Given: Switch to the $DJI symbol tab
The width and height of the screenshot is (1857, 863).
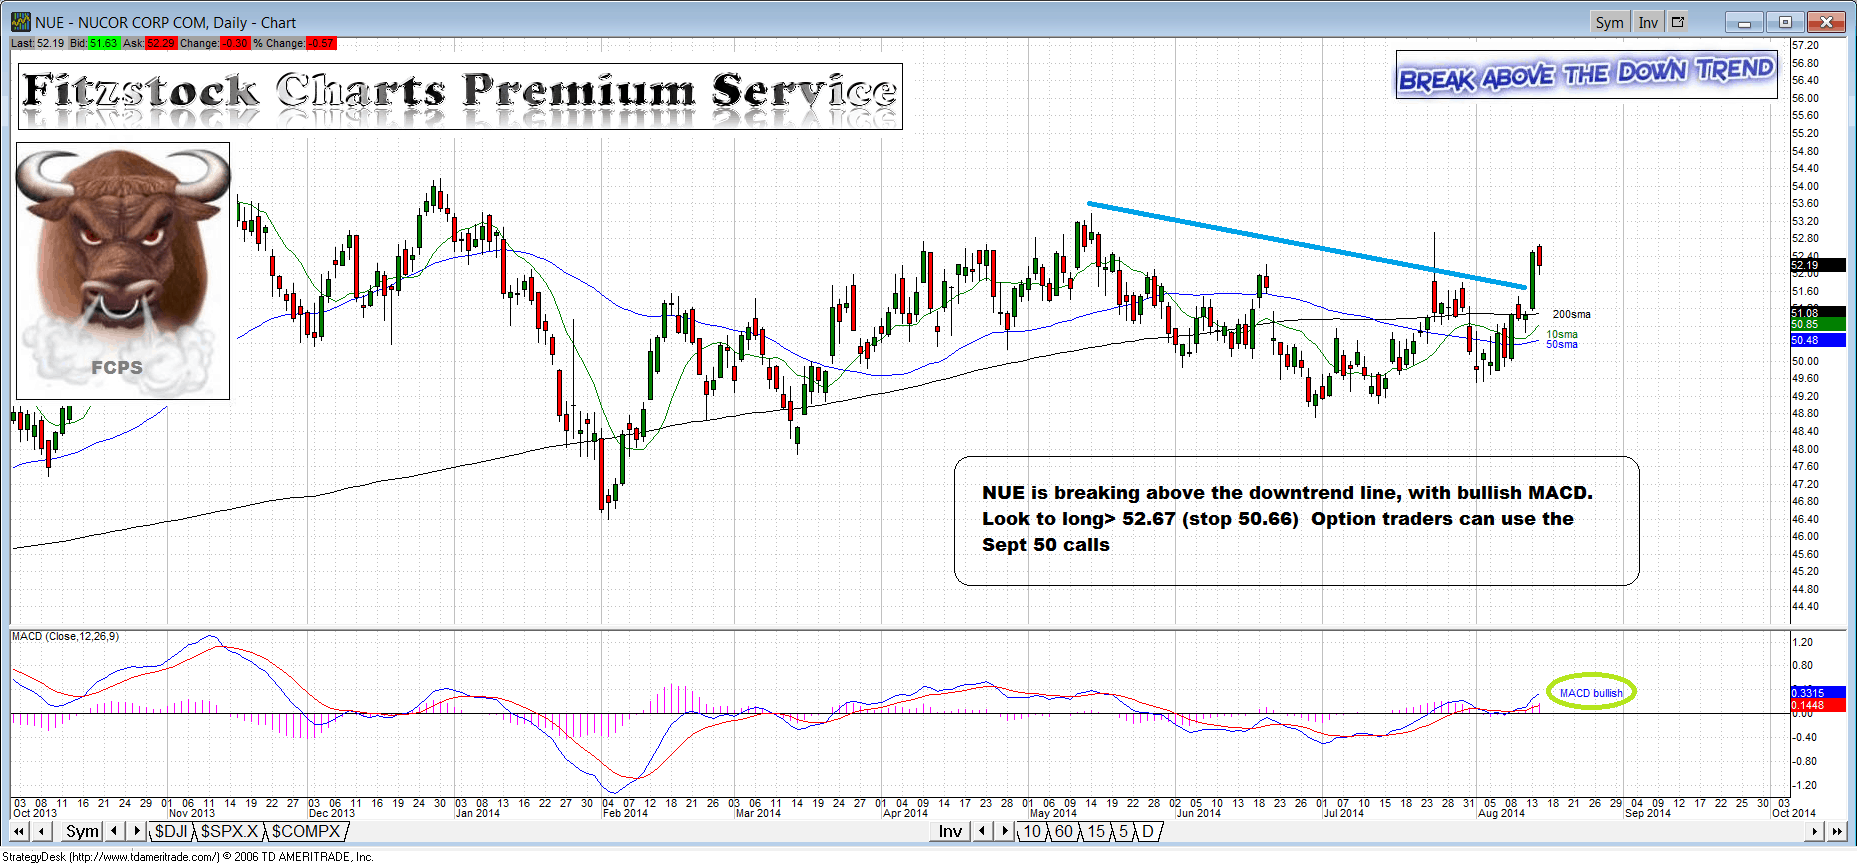Looking at the screenshot, I should 171,831.
